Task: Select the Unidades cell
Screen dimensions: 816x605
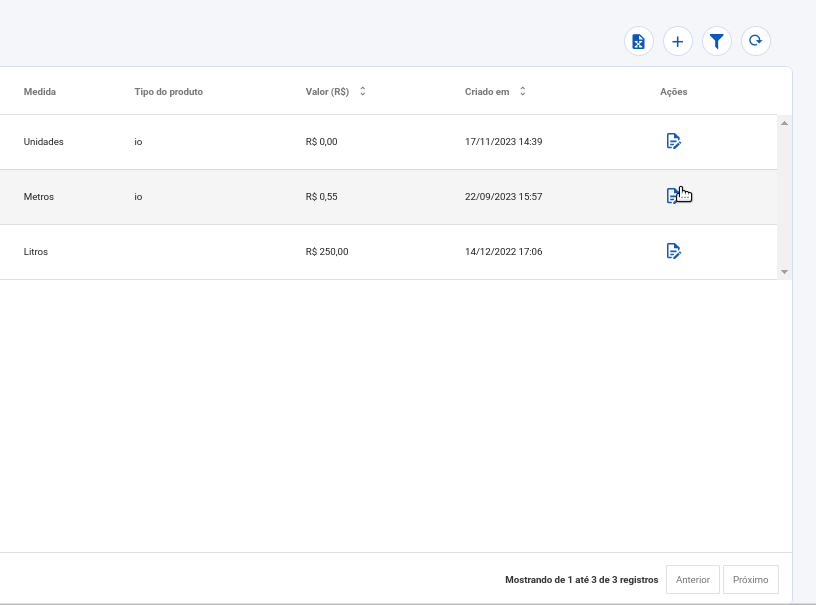Action: [x=44, y=142]
